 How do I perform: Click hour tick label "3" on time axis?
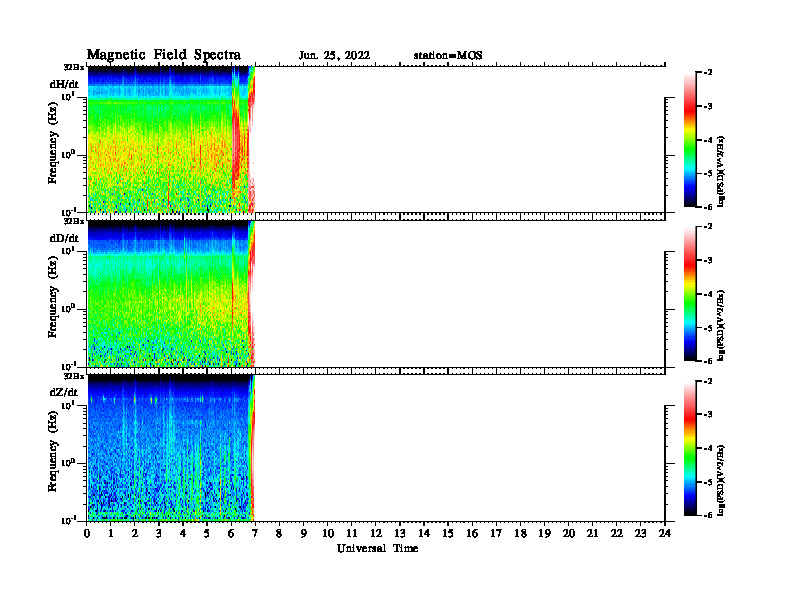pos(159,533)
